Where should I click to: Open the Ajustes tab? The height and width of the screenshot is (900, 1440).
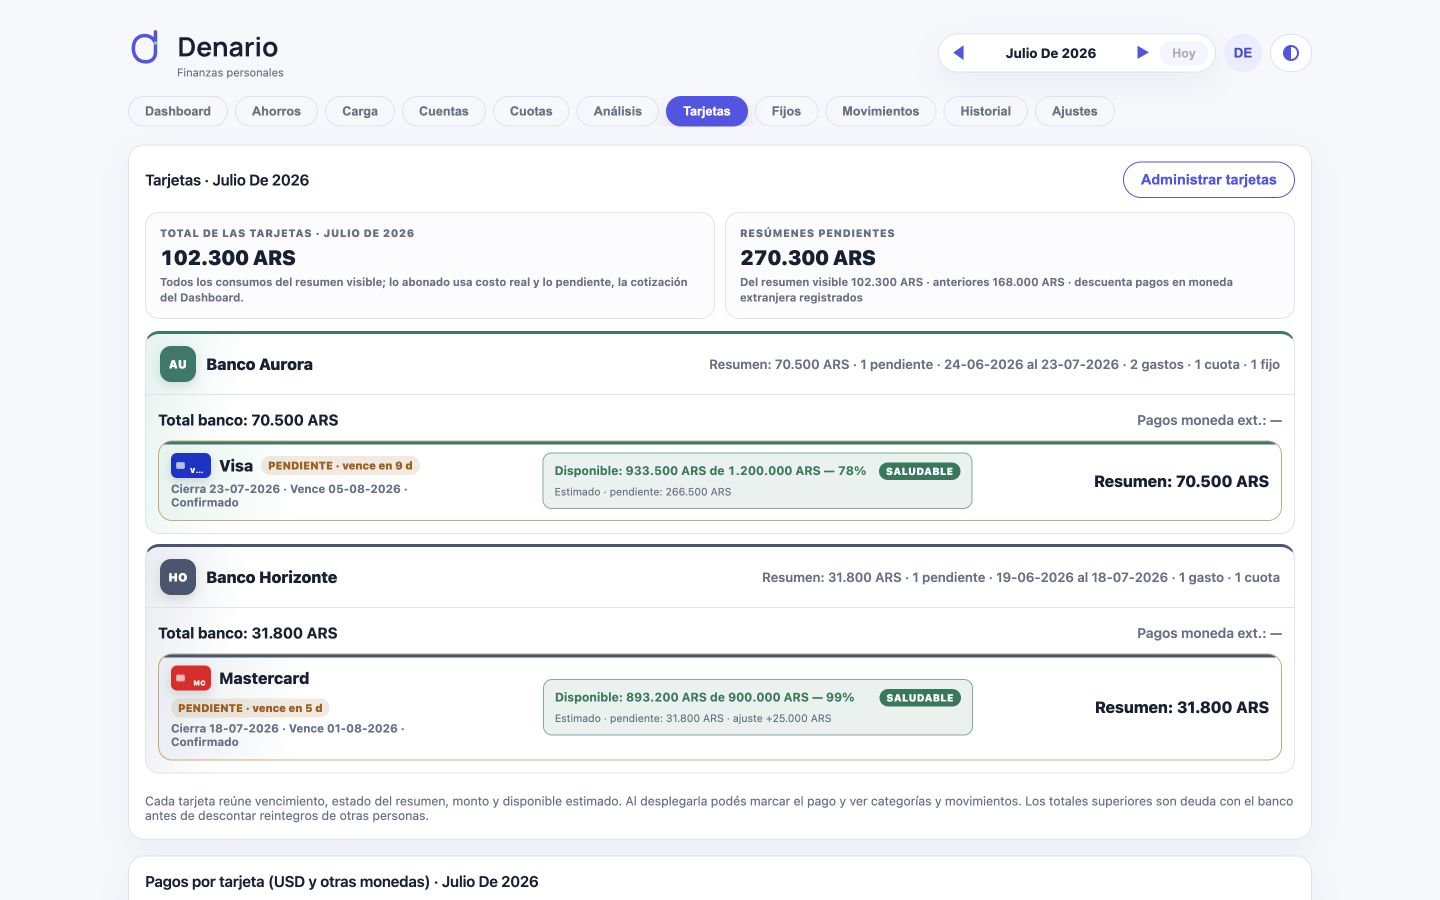[1075, 111]
